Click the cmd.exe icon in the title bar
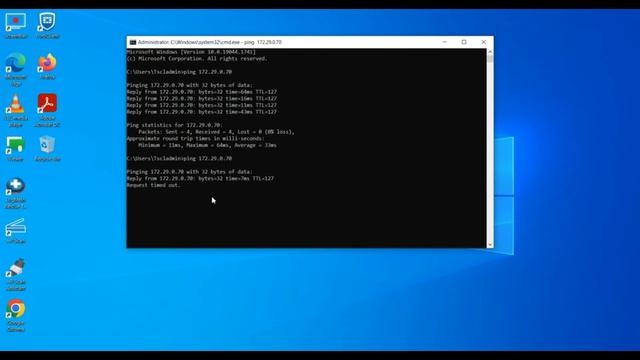This screenshot has height=360, width=640. [133, 42]
